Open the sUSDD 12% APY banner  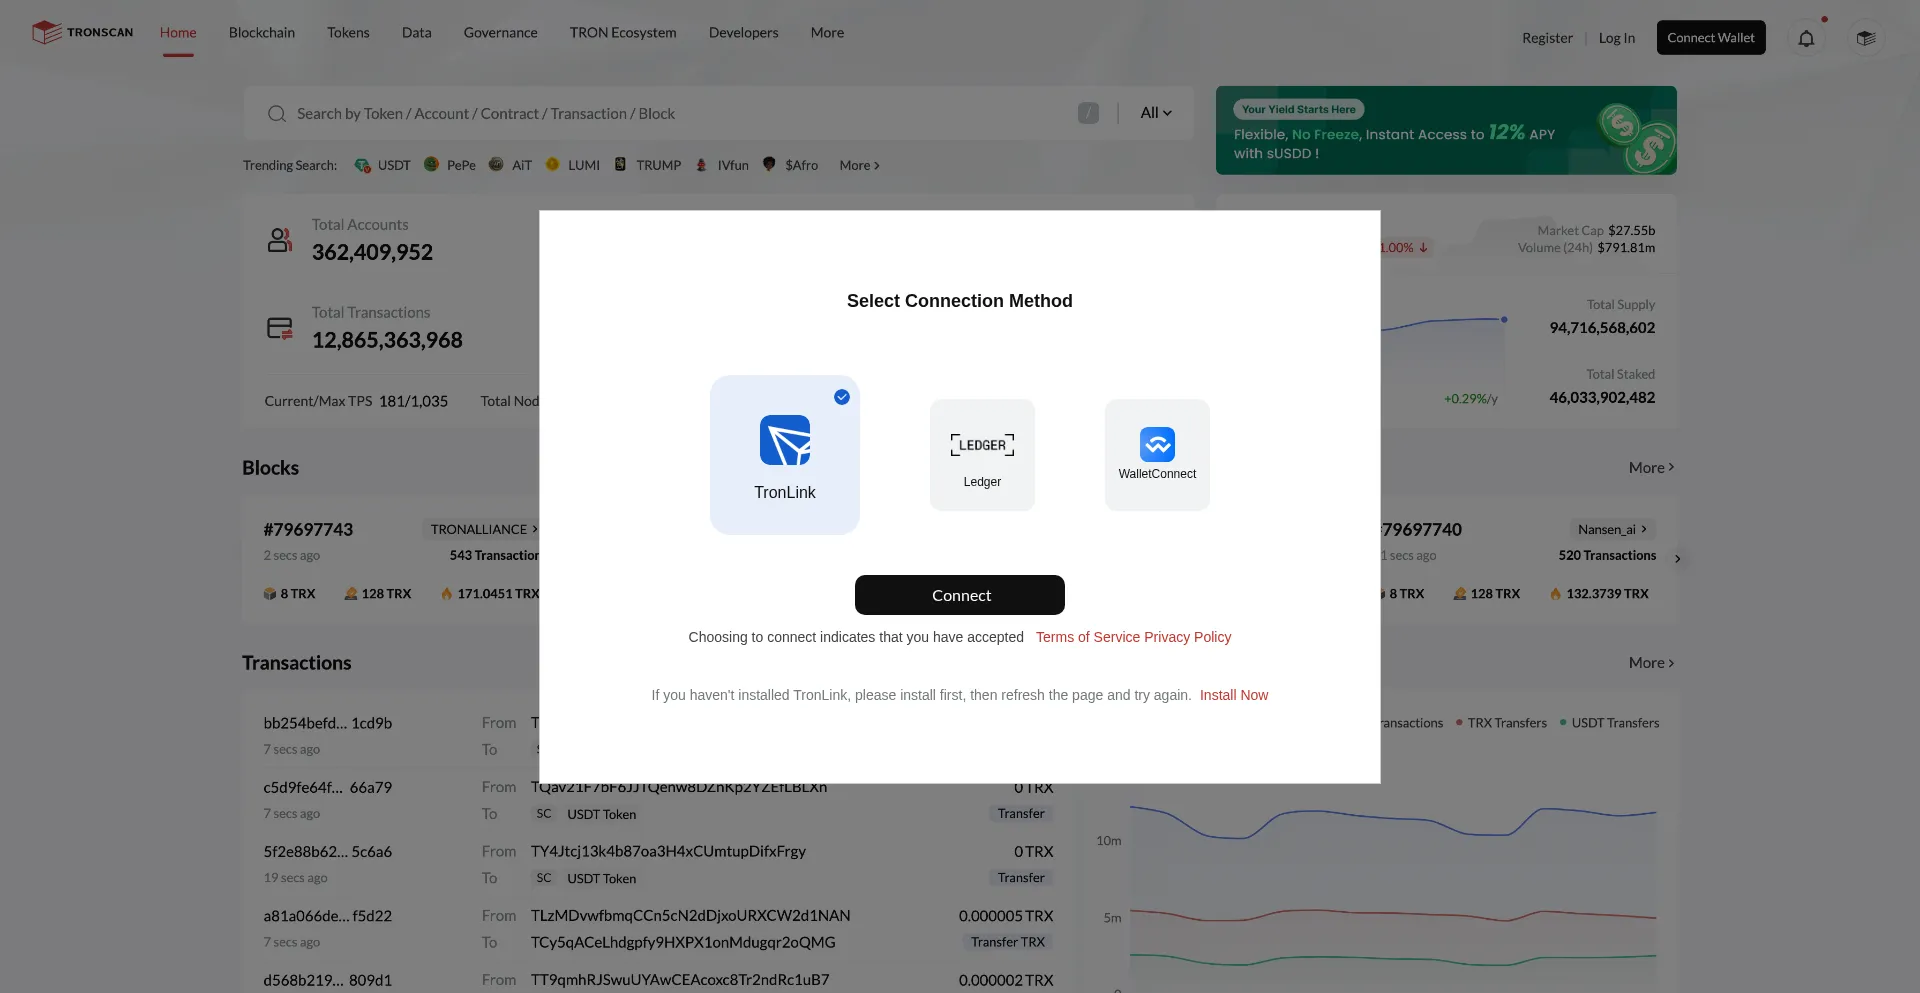(x=1446, y=130)
